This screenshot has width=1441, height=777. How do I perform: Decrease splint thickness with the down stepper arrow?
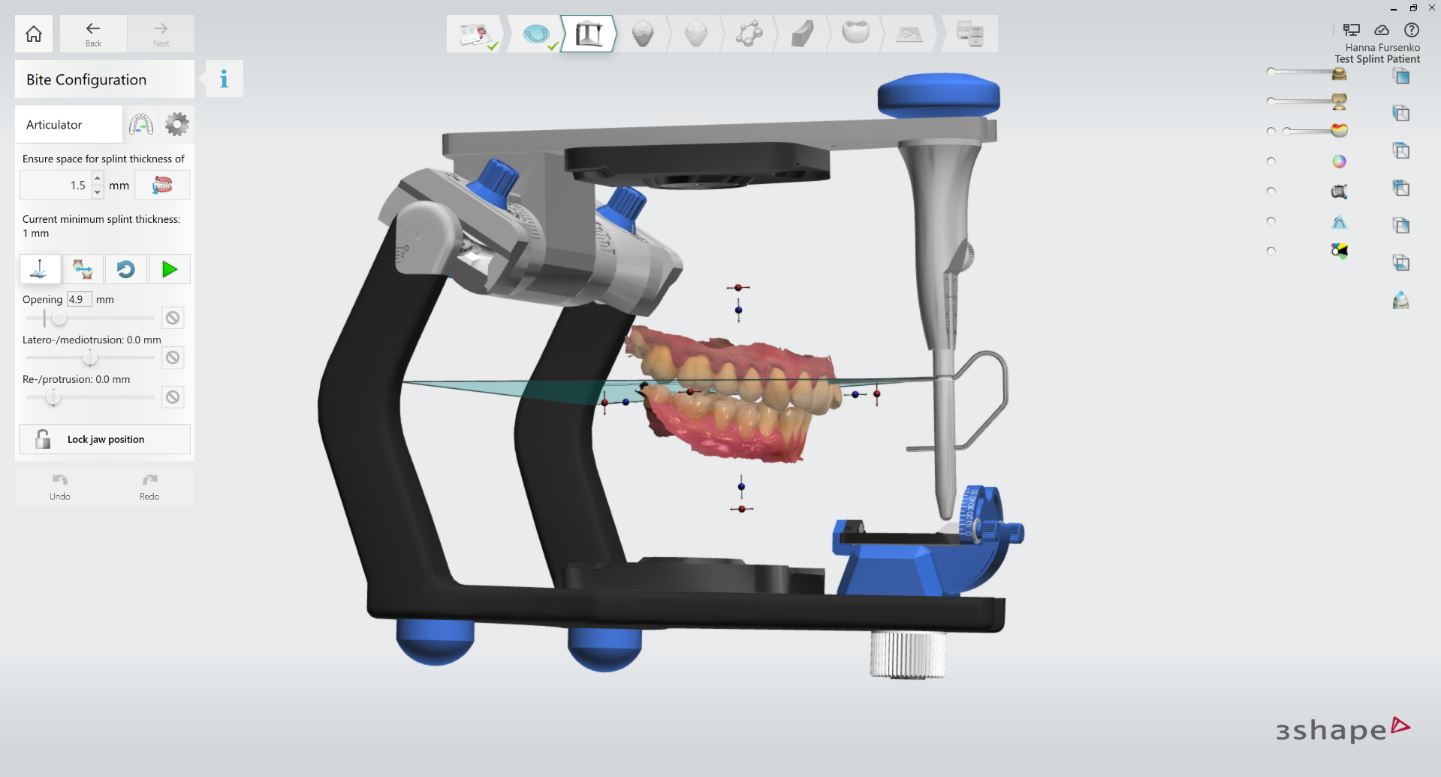pyautogui.click(x=97, y=191)
